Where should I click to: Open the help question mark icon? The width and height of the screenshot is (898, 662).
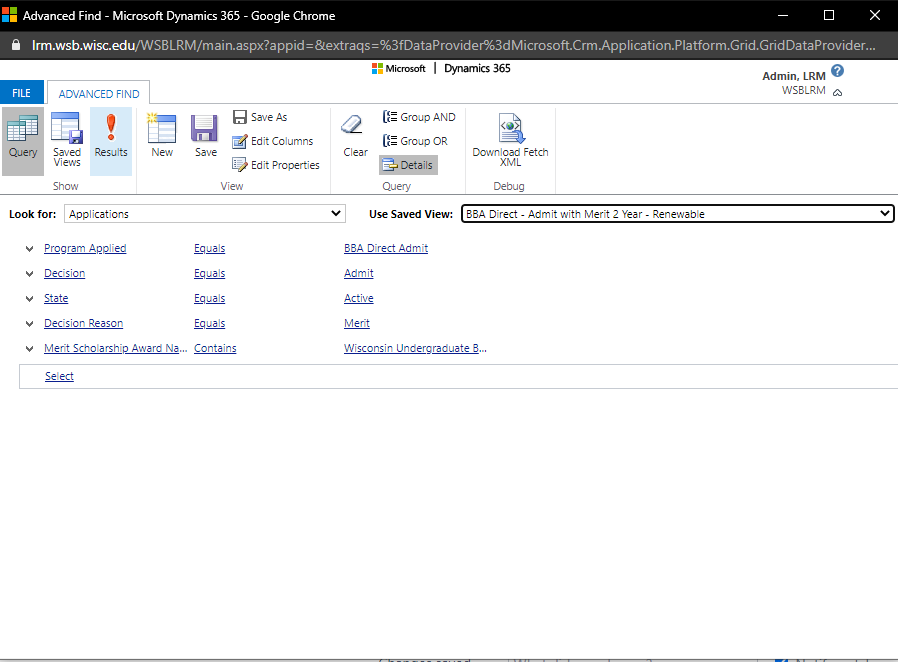(x=838, y=71)
